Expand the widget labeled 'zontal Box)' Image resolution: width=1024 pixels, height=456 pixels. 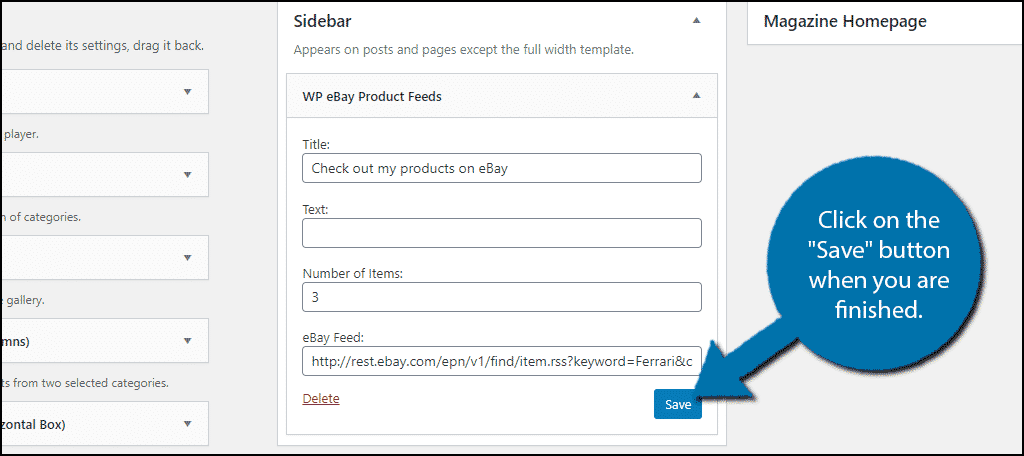coord(187,423)
